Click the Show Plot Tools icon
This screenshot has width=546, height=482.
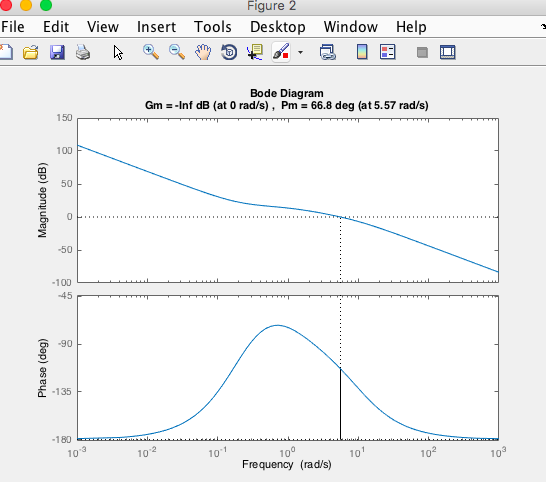click(448, 53)
